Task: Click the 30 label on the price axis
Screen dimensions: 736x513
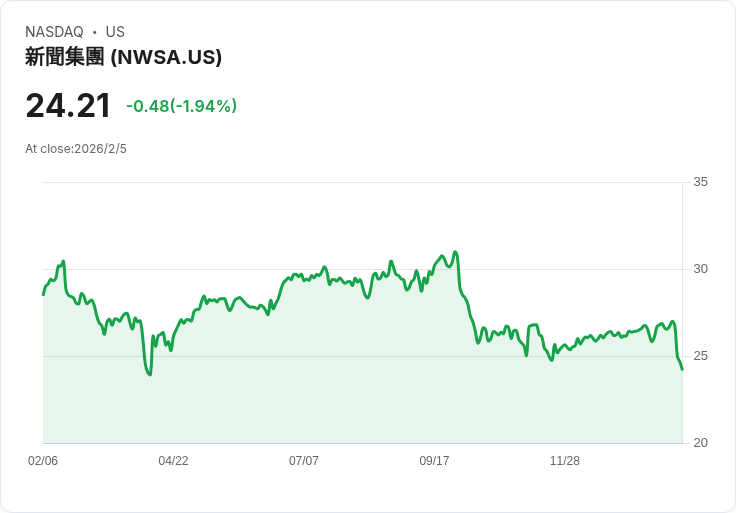Action: (700, 269)
